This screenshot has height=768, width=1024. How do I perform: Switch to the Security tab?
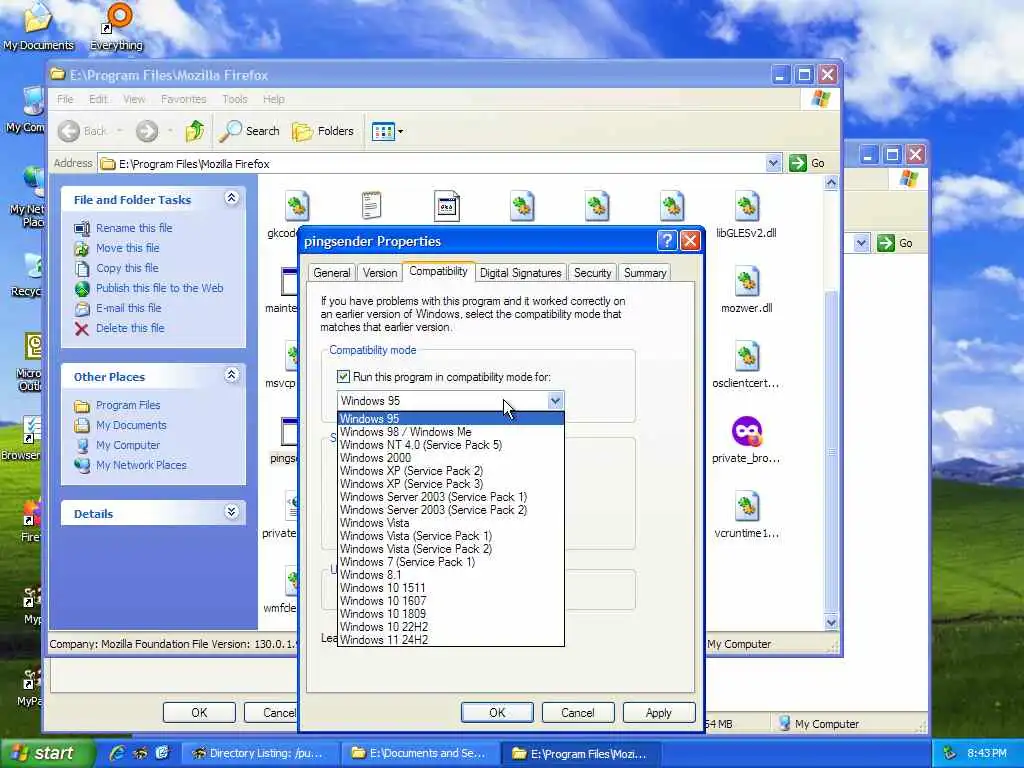(x=592, y=273)
